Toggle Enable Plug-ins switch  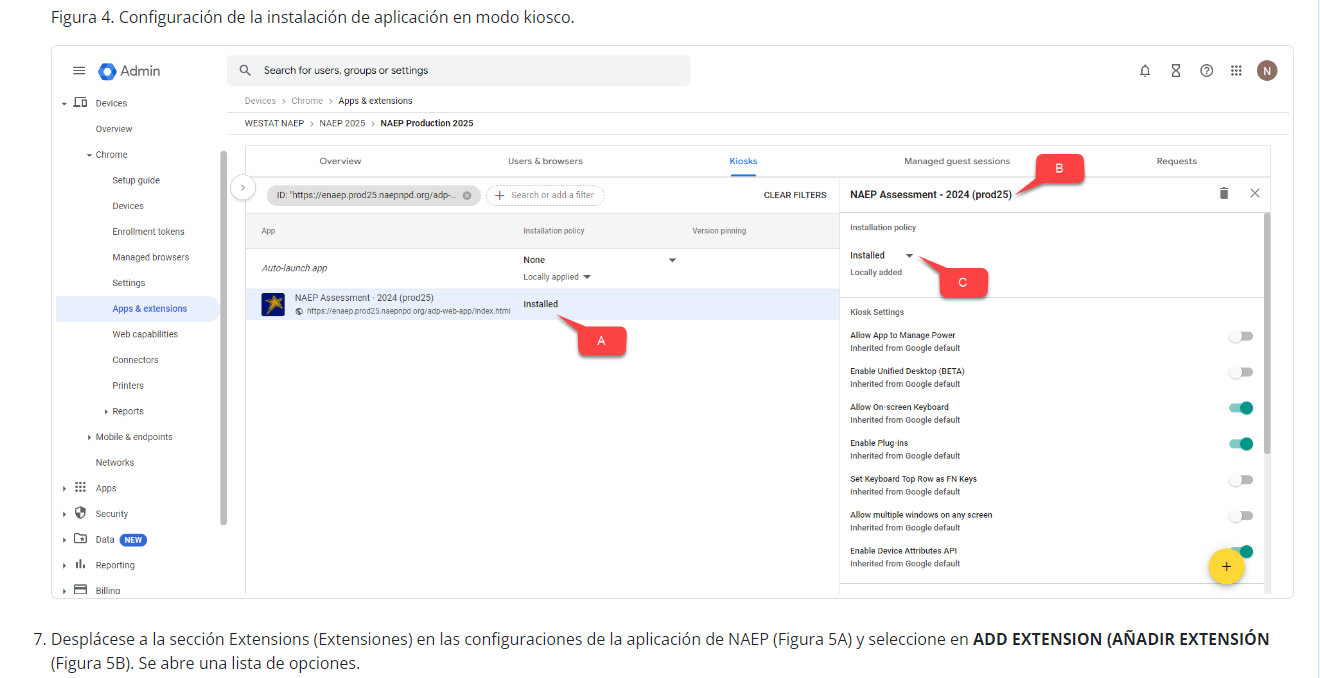click(1241, 444)
